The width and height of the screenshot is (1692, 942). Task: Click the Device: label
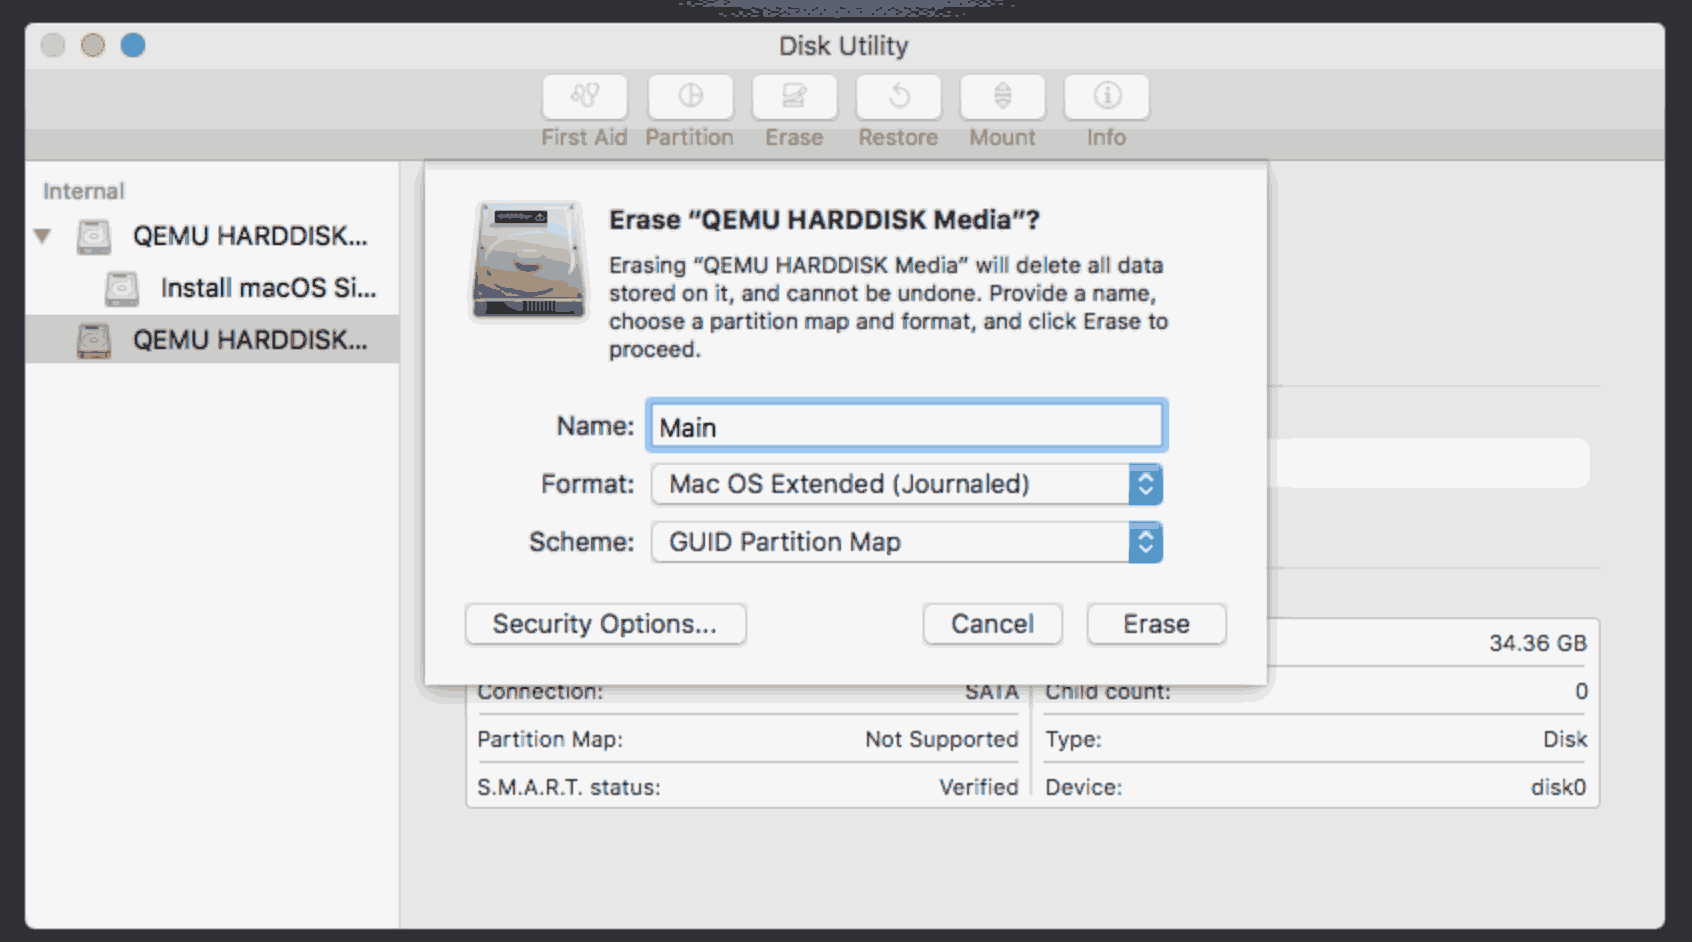click(x=1083, y=787)
